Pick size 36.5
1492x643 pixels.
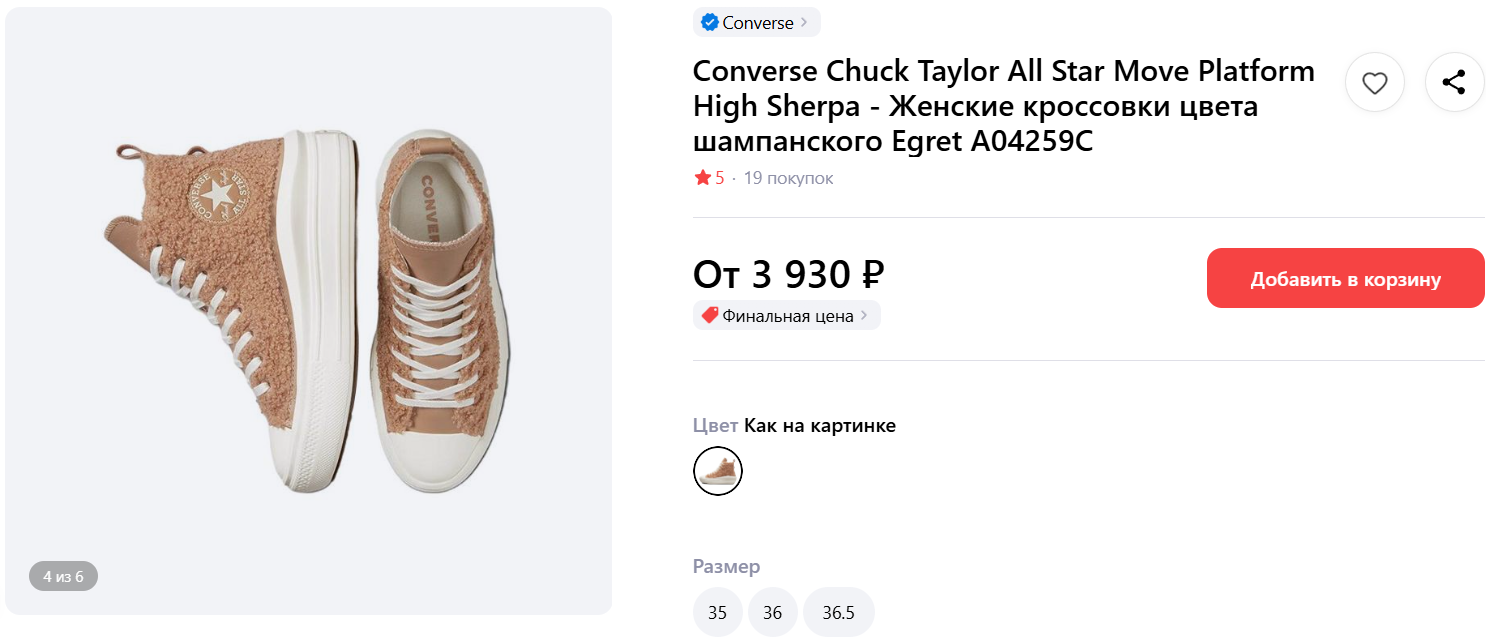tap(838, 613)
